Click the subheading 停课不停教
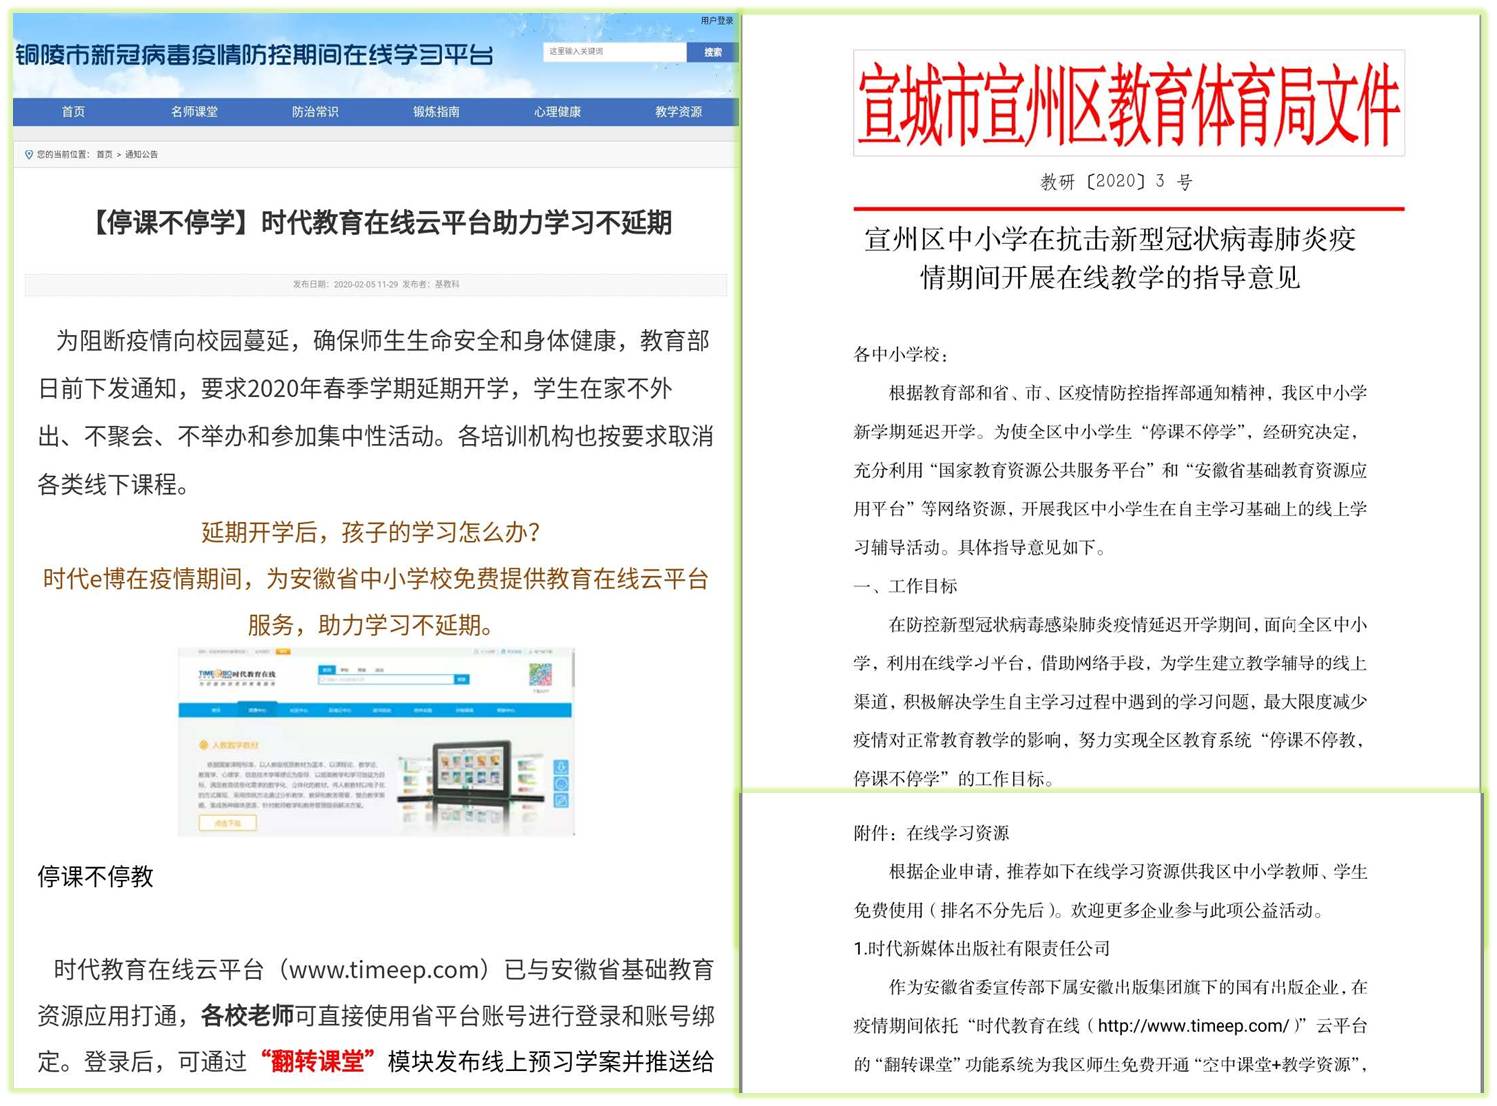 96,877
